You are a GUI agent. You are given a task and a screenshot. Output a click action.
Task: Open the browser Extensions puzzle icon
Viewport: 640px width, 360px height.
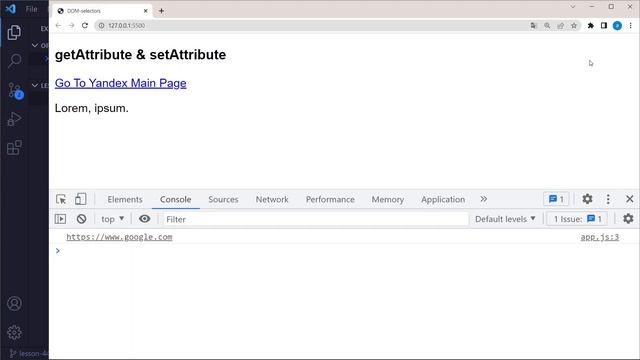(591, 25)
